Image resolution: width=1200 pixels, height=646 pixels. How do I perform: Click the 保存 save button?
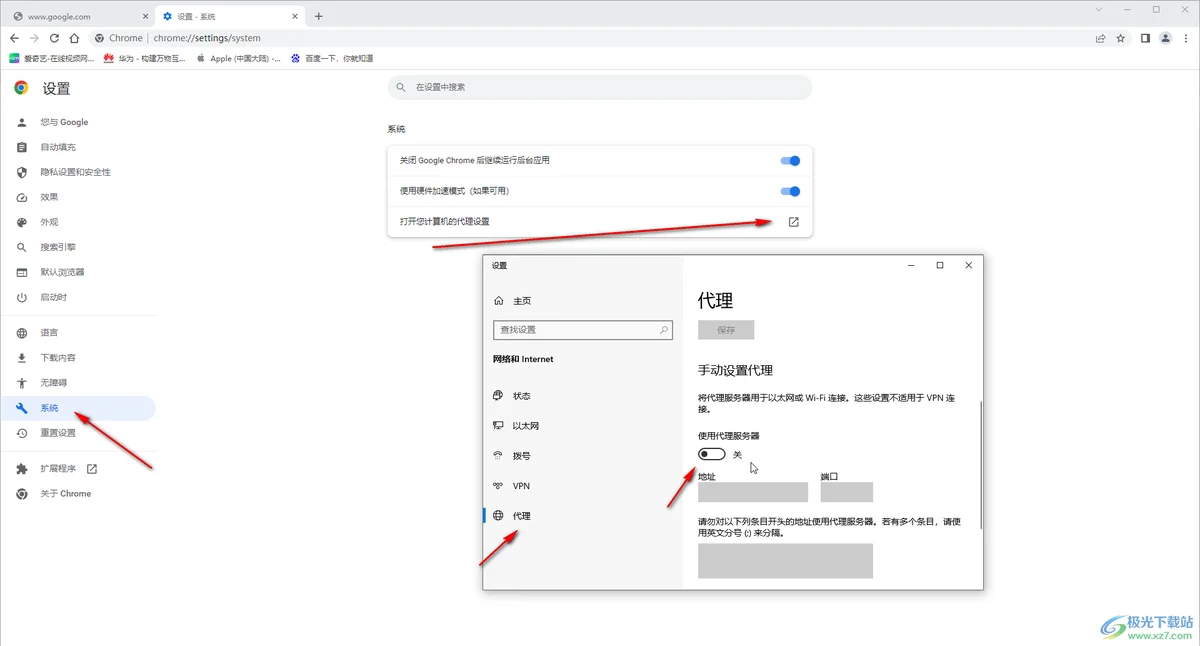point(726,329)
